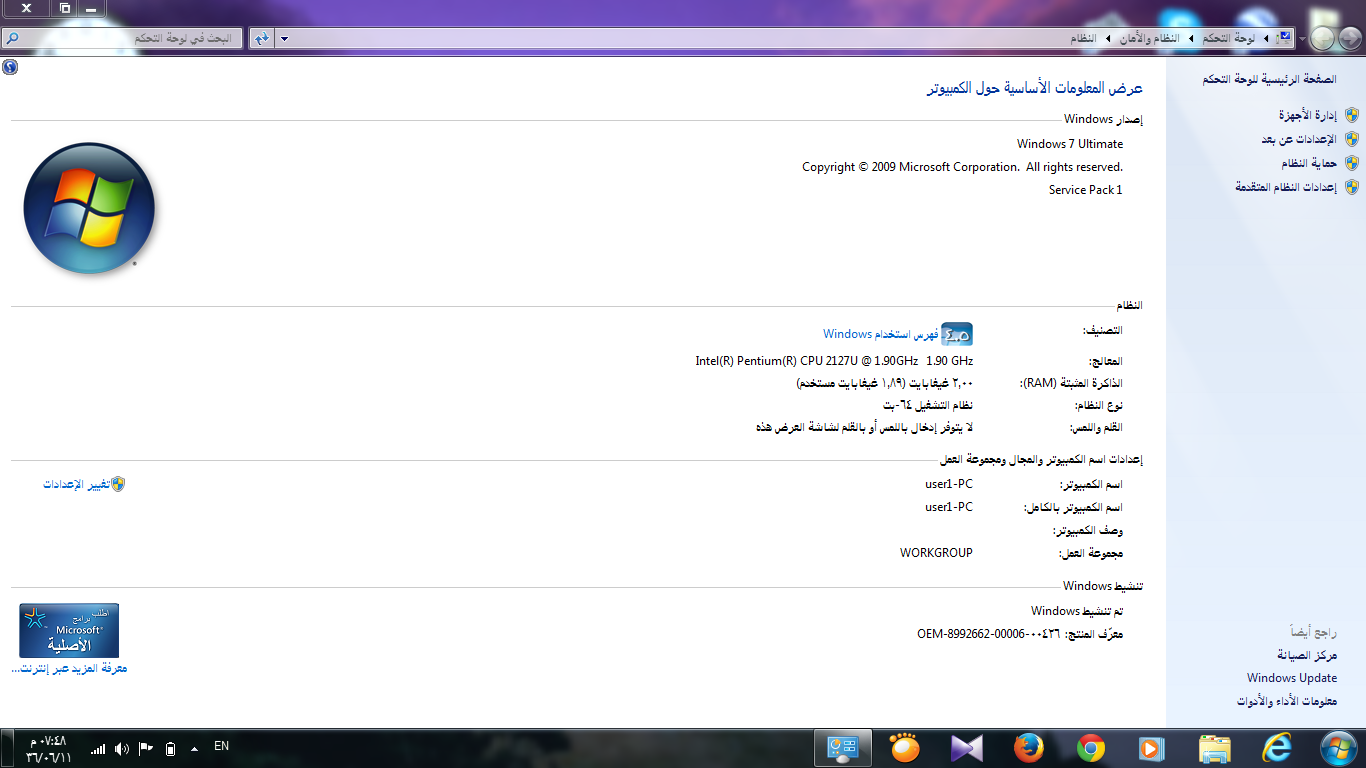Click the taskbar clock and date
The width and height of the screenshot is (1366, 768).
(48, 748)
